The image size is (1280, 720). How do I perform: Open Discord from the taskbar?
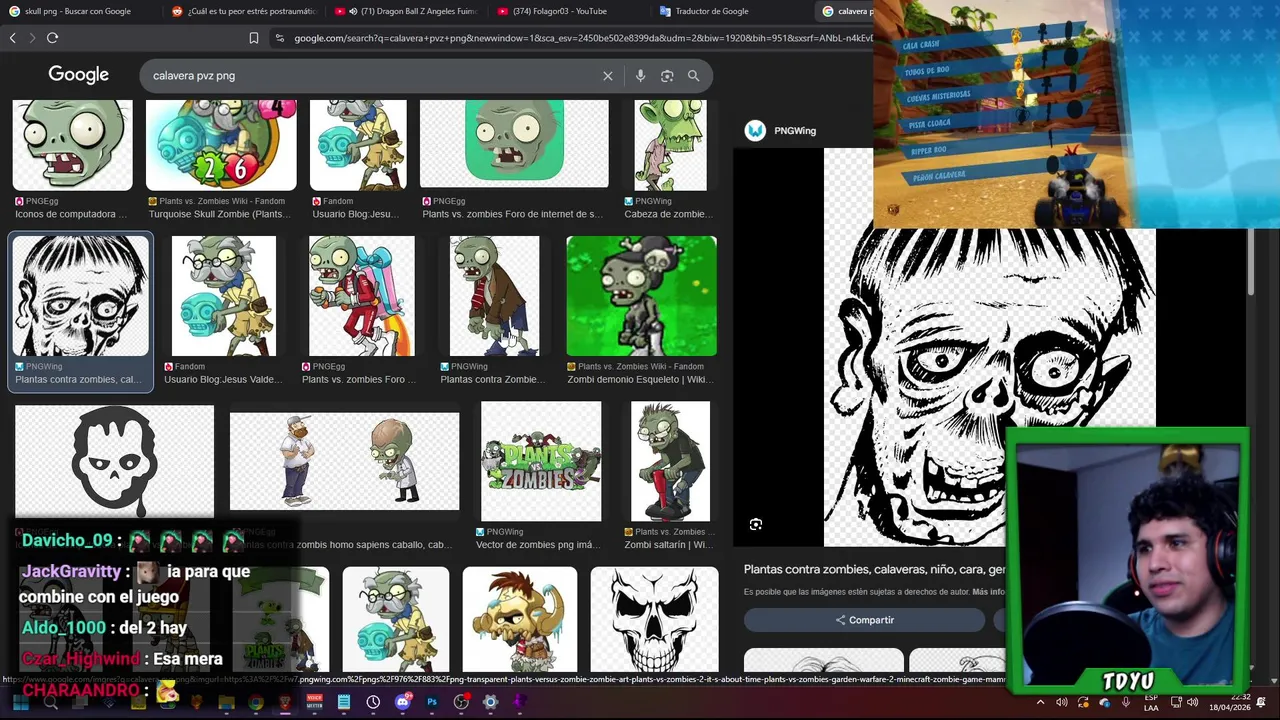(403, 702)
